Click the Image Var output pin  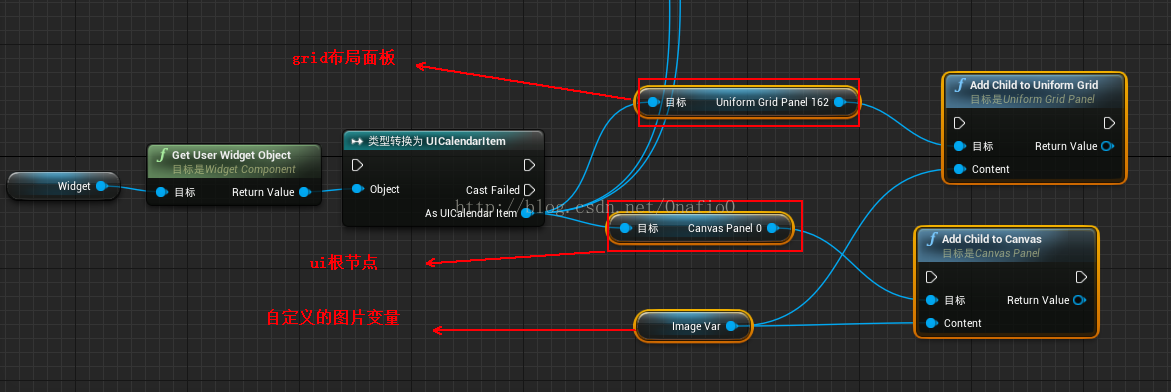[x=732, y=326]
